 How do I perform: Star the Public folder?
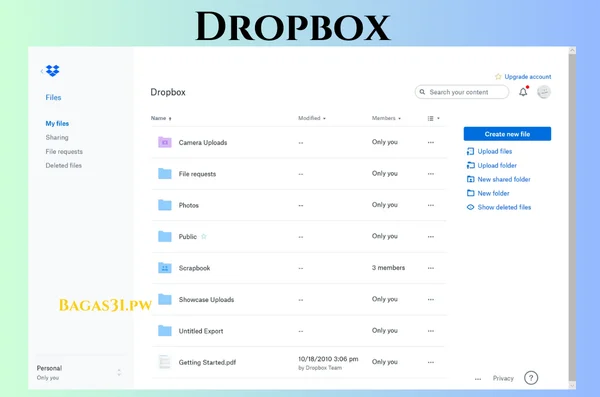pyautogui.click(x=204, y=236)
